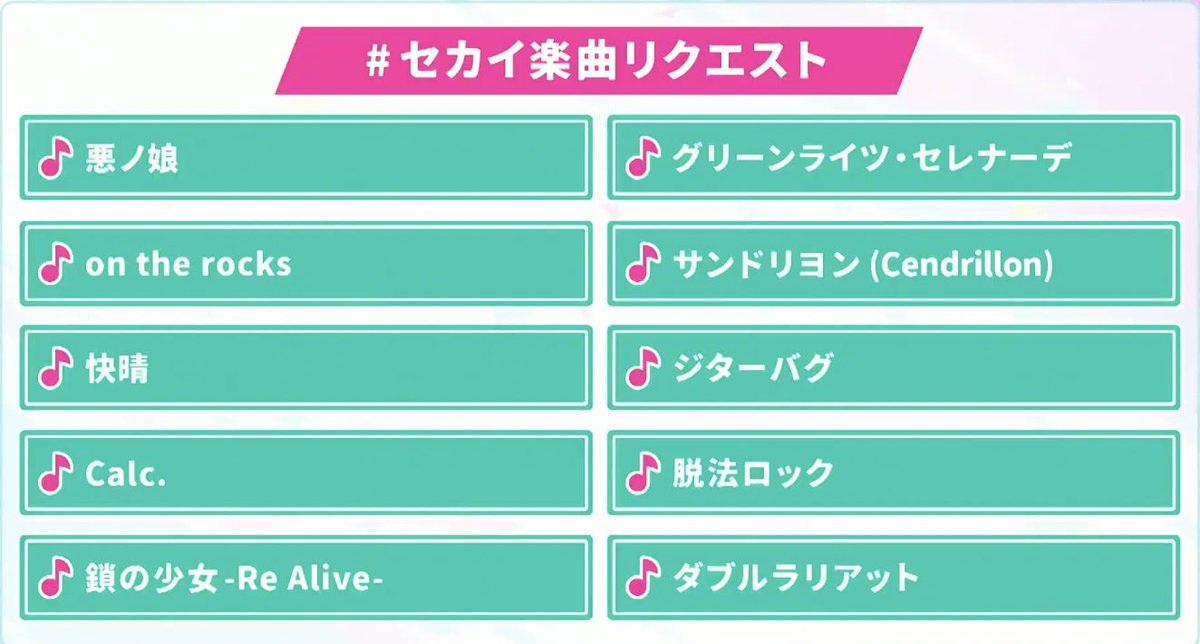This screenshot has width=1200, height=644.
Task: Choose the ジターバグ song title
Action: pyautogui.click(x=752, y=368)
